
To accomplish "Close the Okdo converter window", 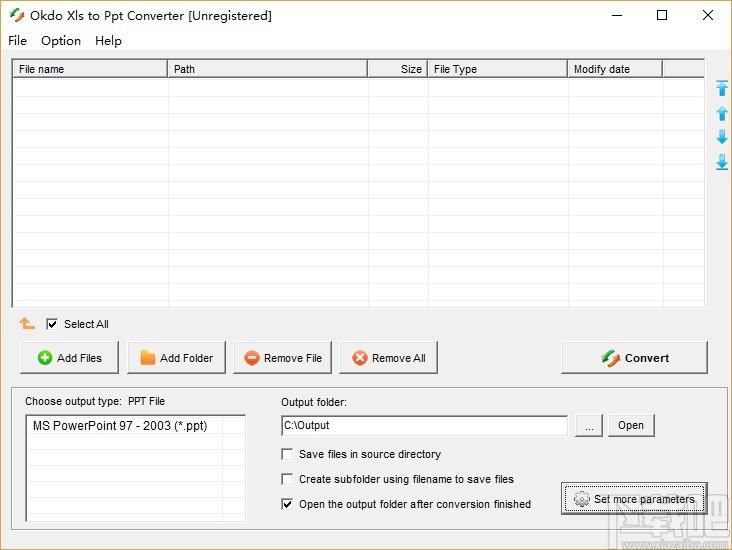I will (x=708, y=15).
